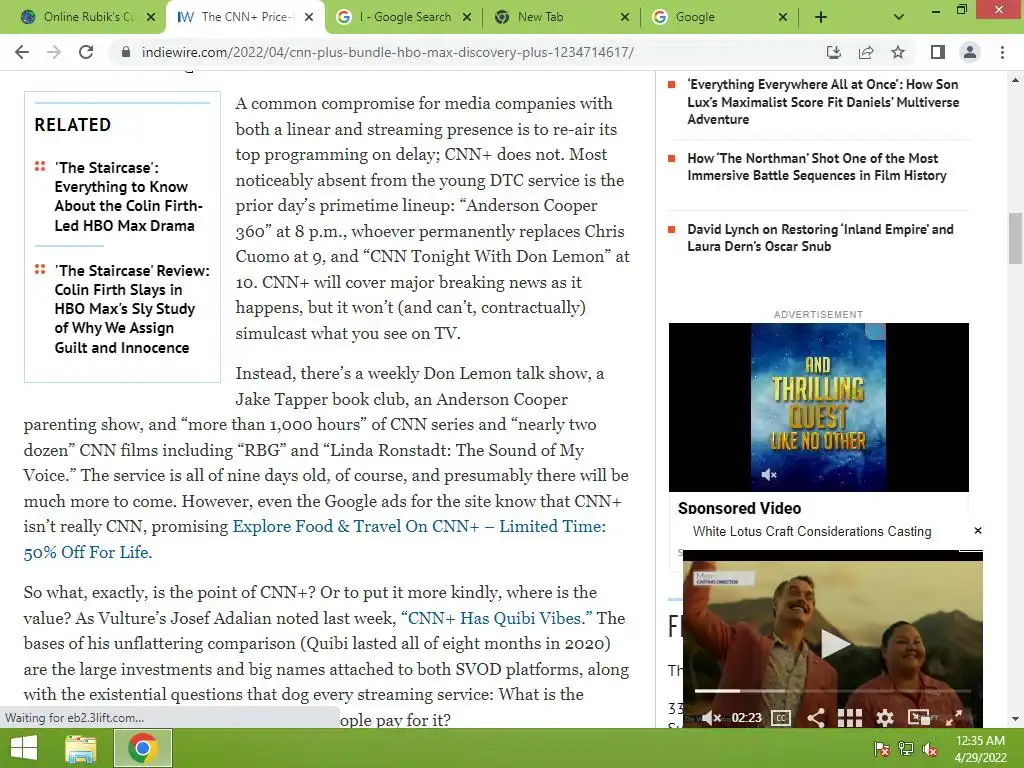This screenshot has height=768, width=1024.
Task: Close the 'I - Google Search' tab
Action: point(467,17)
